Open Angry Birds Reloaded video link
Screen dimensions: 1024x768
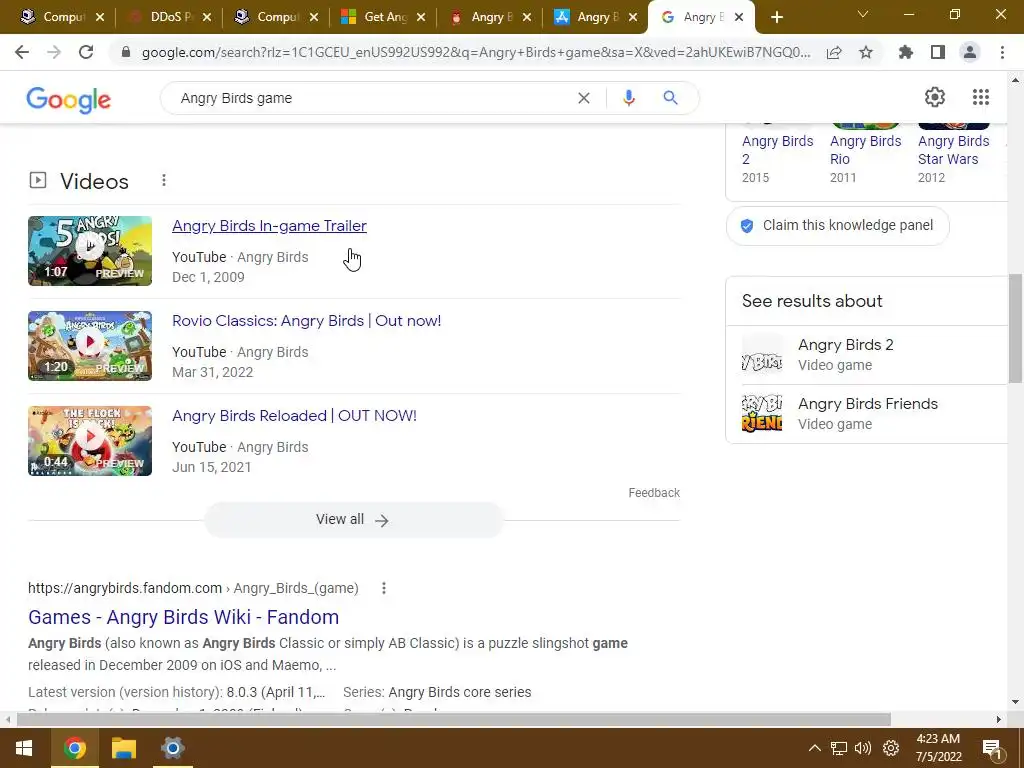[x=294, y=416]
